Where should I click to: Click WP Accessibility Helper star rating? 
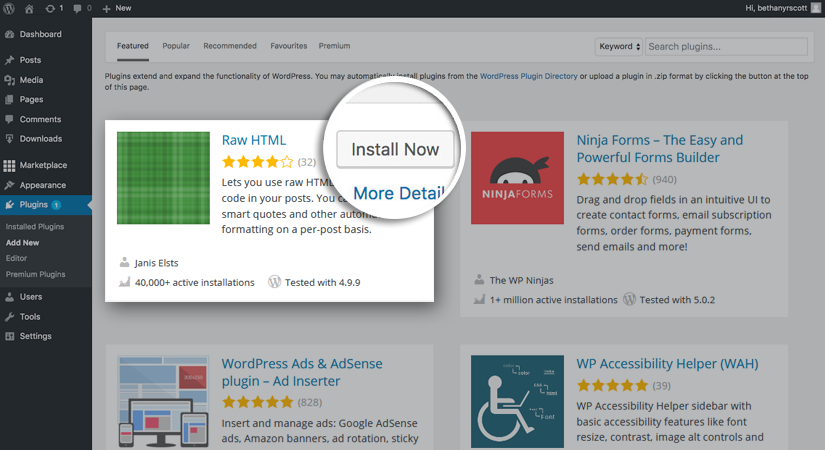[x=612, y=386]
